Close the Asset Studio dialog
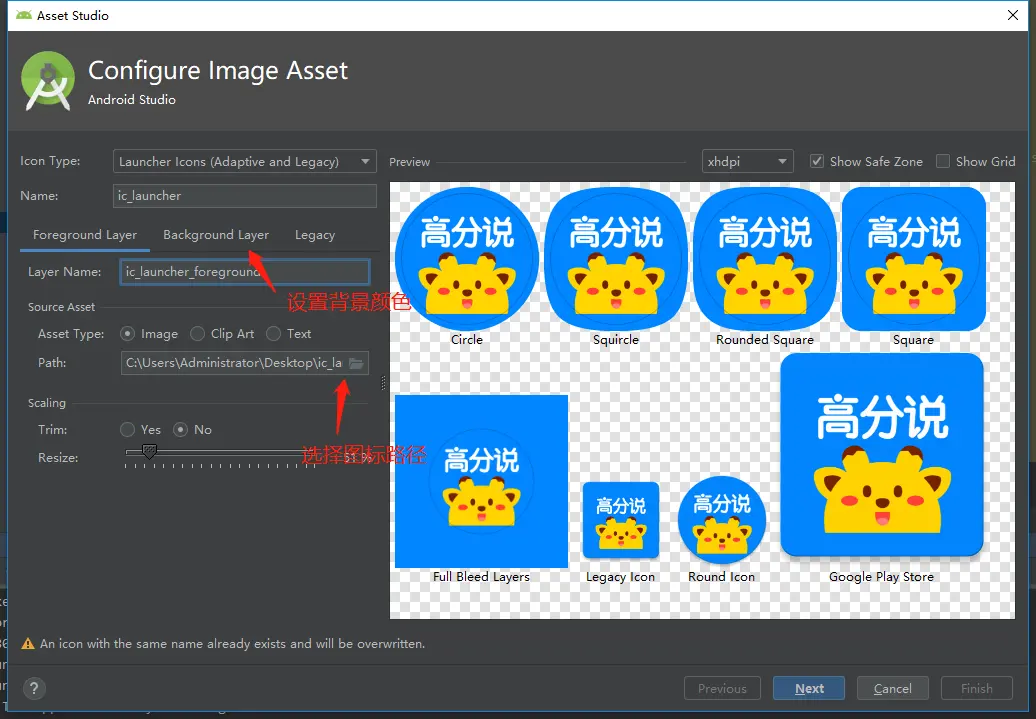This screenshot has height=719, width=1036. coord(1012,15)
